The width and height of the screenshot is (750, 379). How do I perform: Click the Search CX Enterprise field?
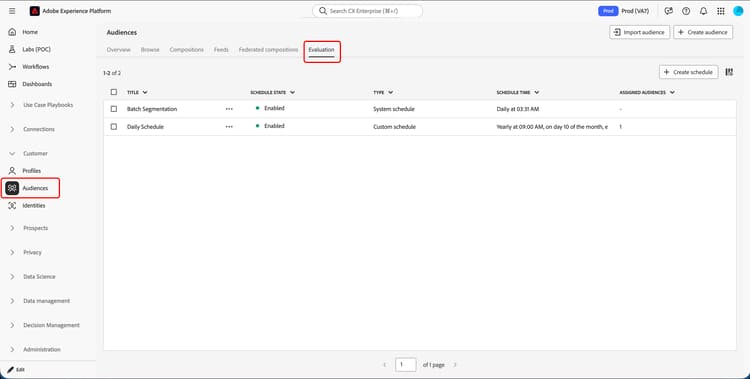pyautogui.click(x=367, y=11)
